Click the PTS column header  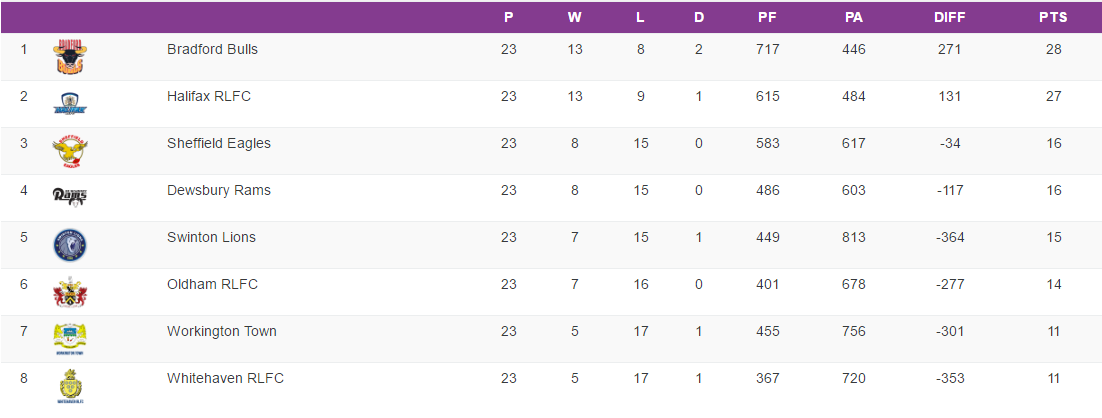(x=1053, y=17)
